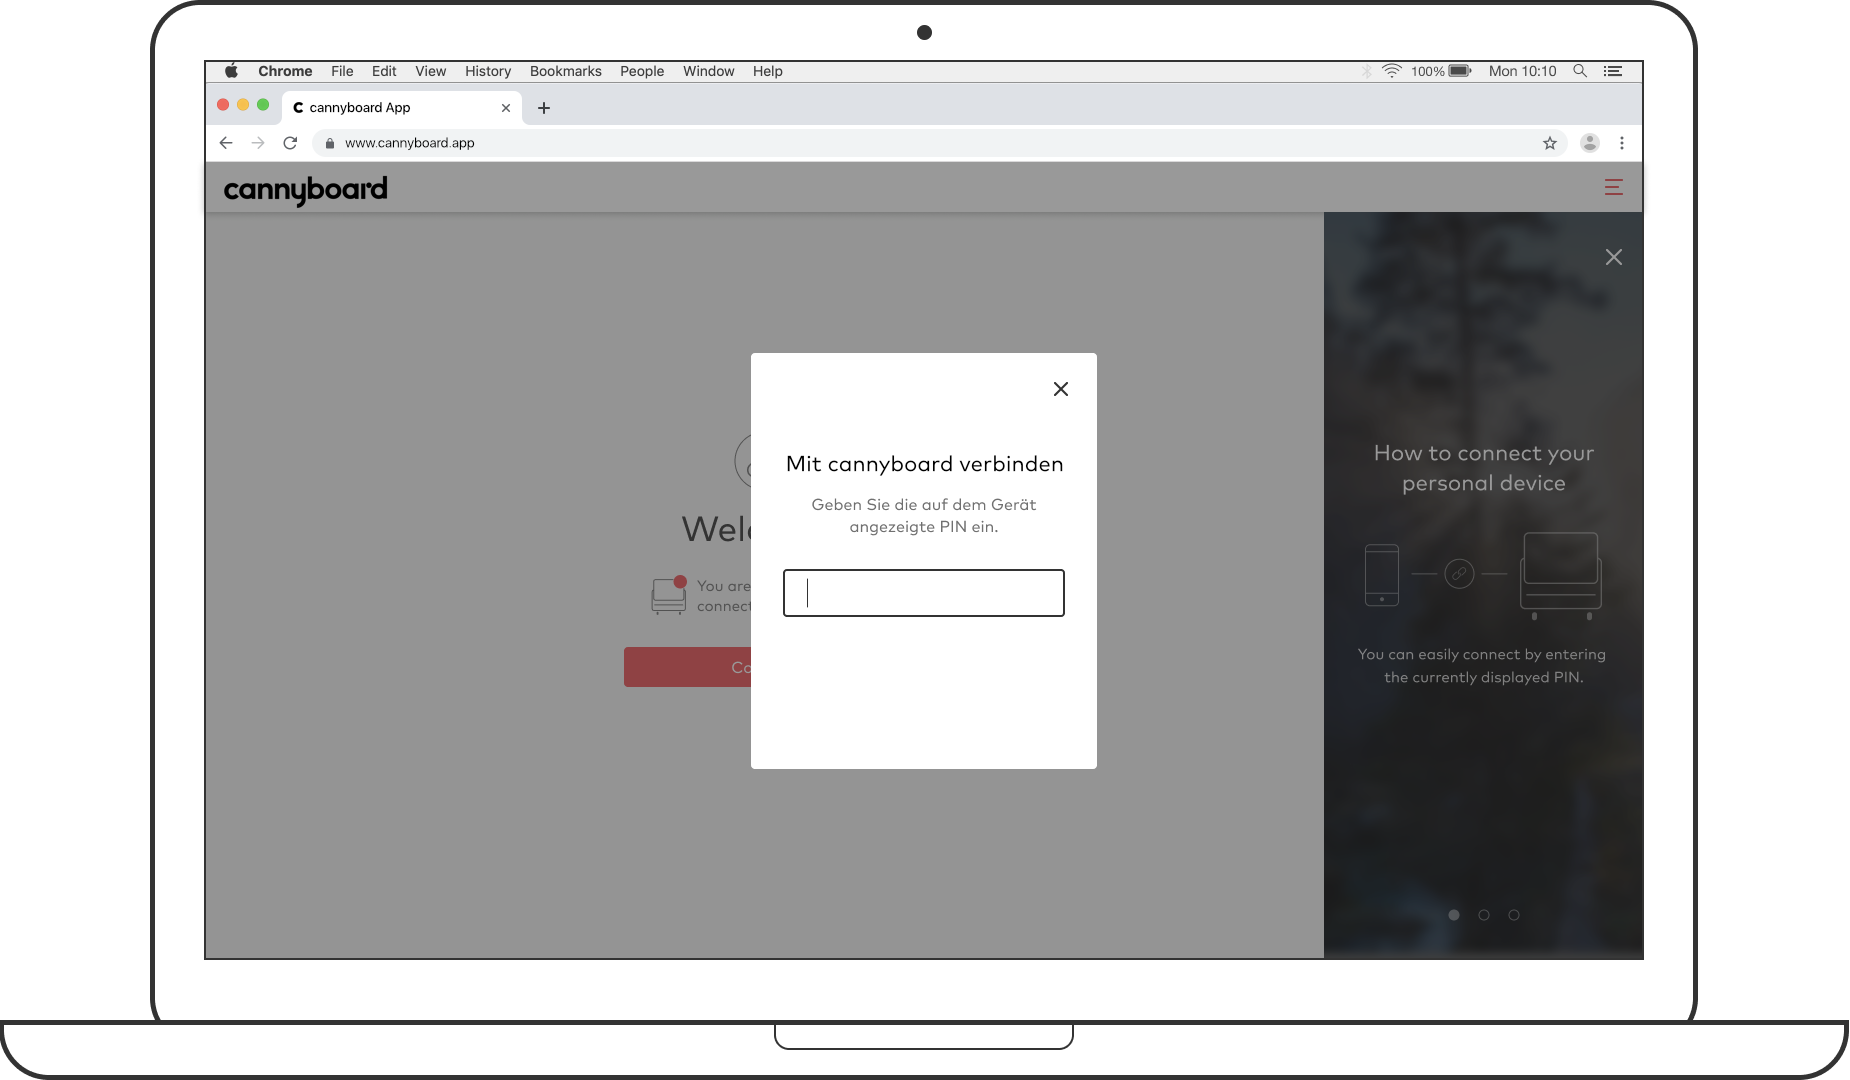Open Spotlight search in the menu bar

pyautogui.click(x=1580, y=71)
